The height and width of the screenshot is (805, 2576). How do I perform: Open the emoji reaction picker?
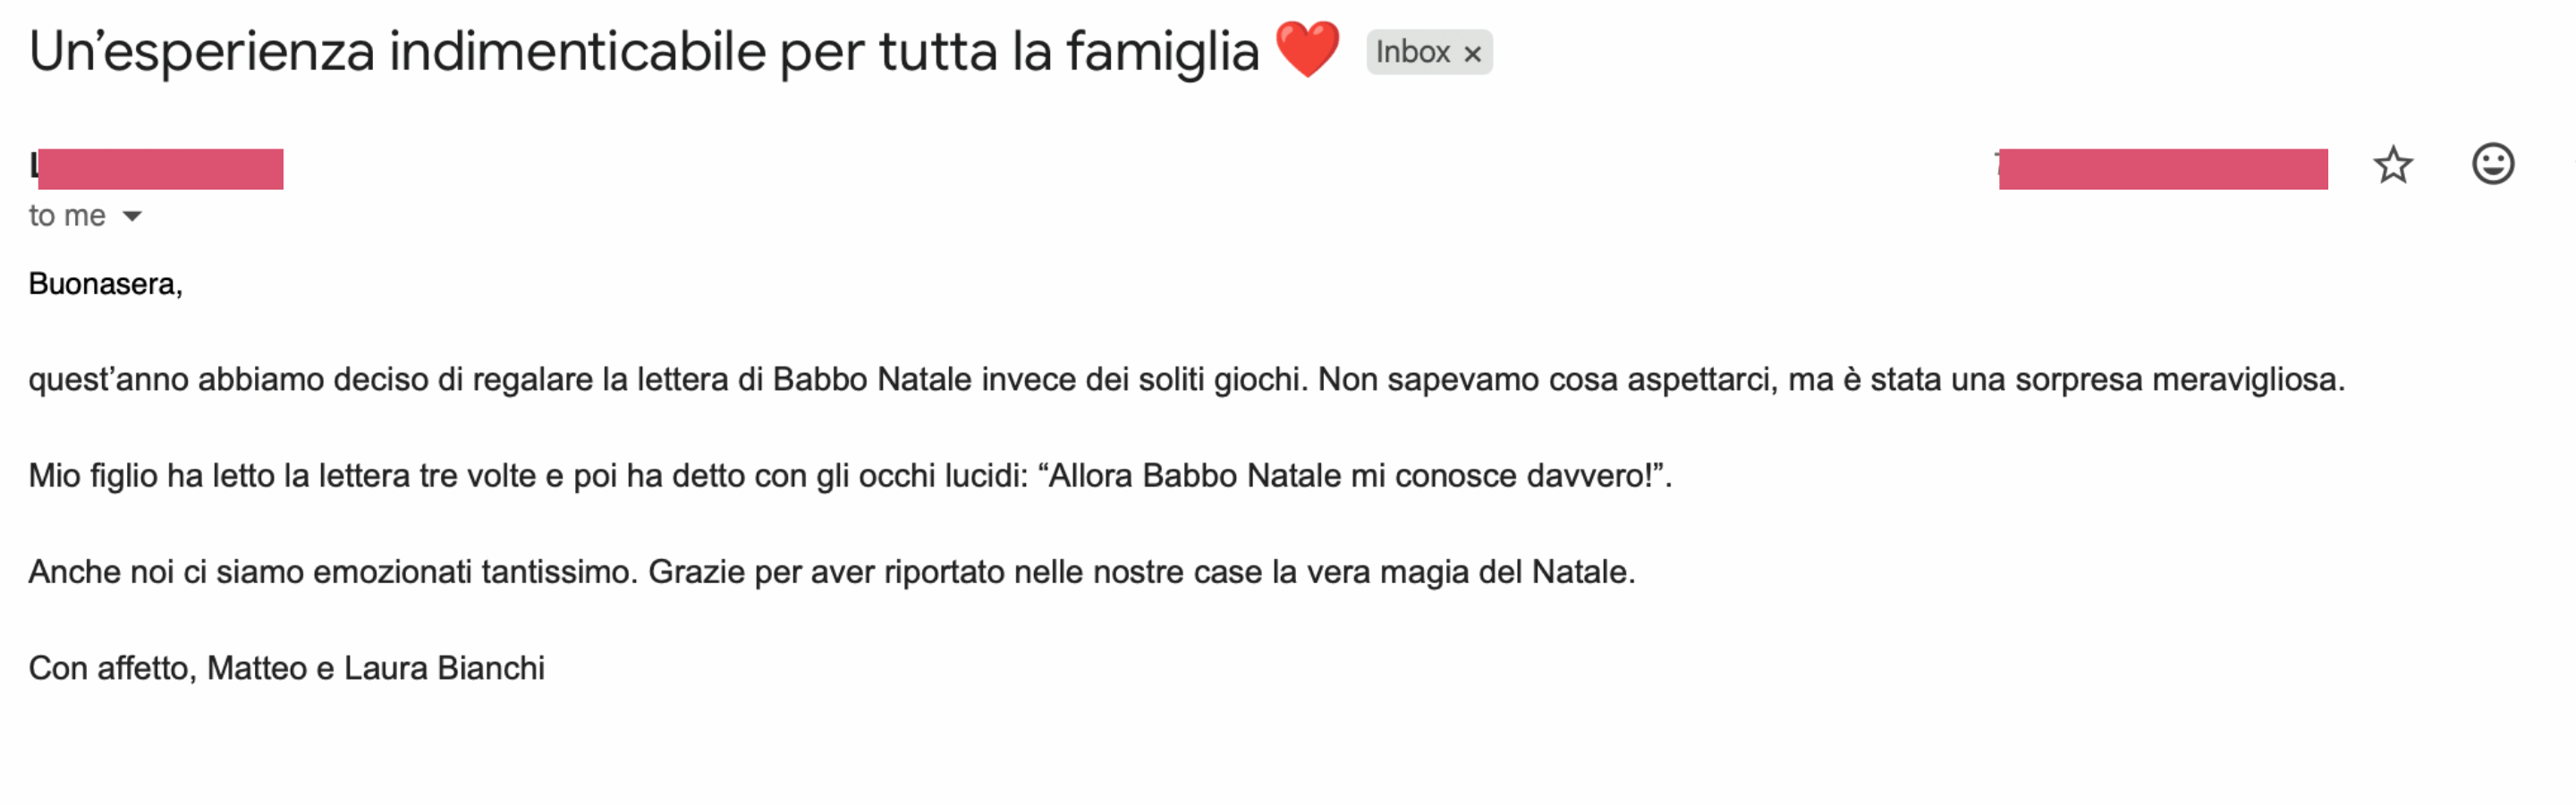click(x=2492, y=164)
